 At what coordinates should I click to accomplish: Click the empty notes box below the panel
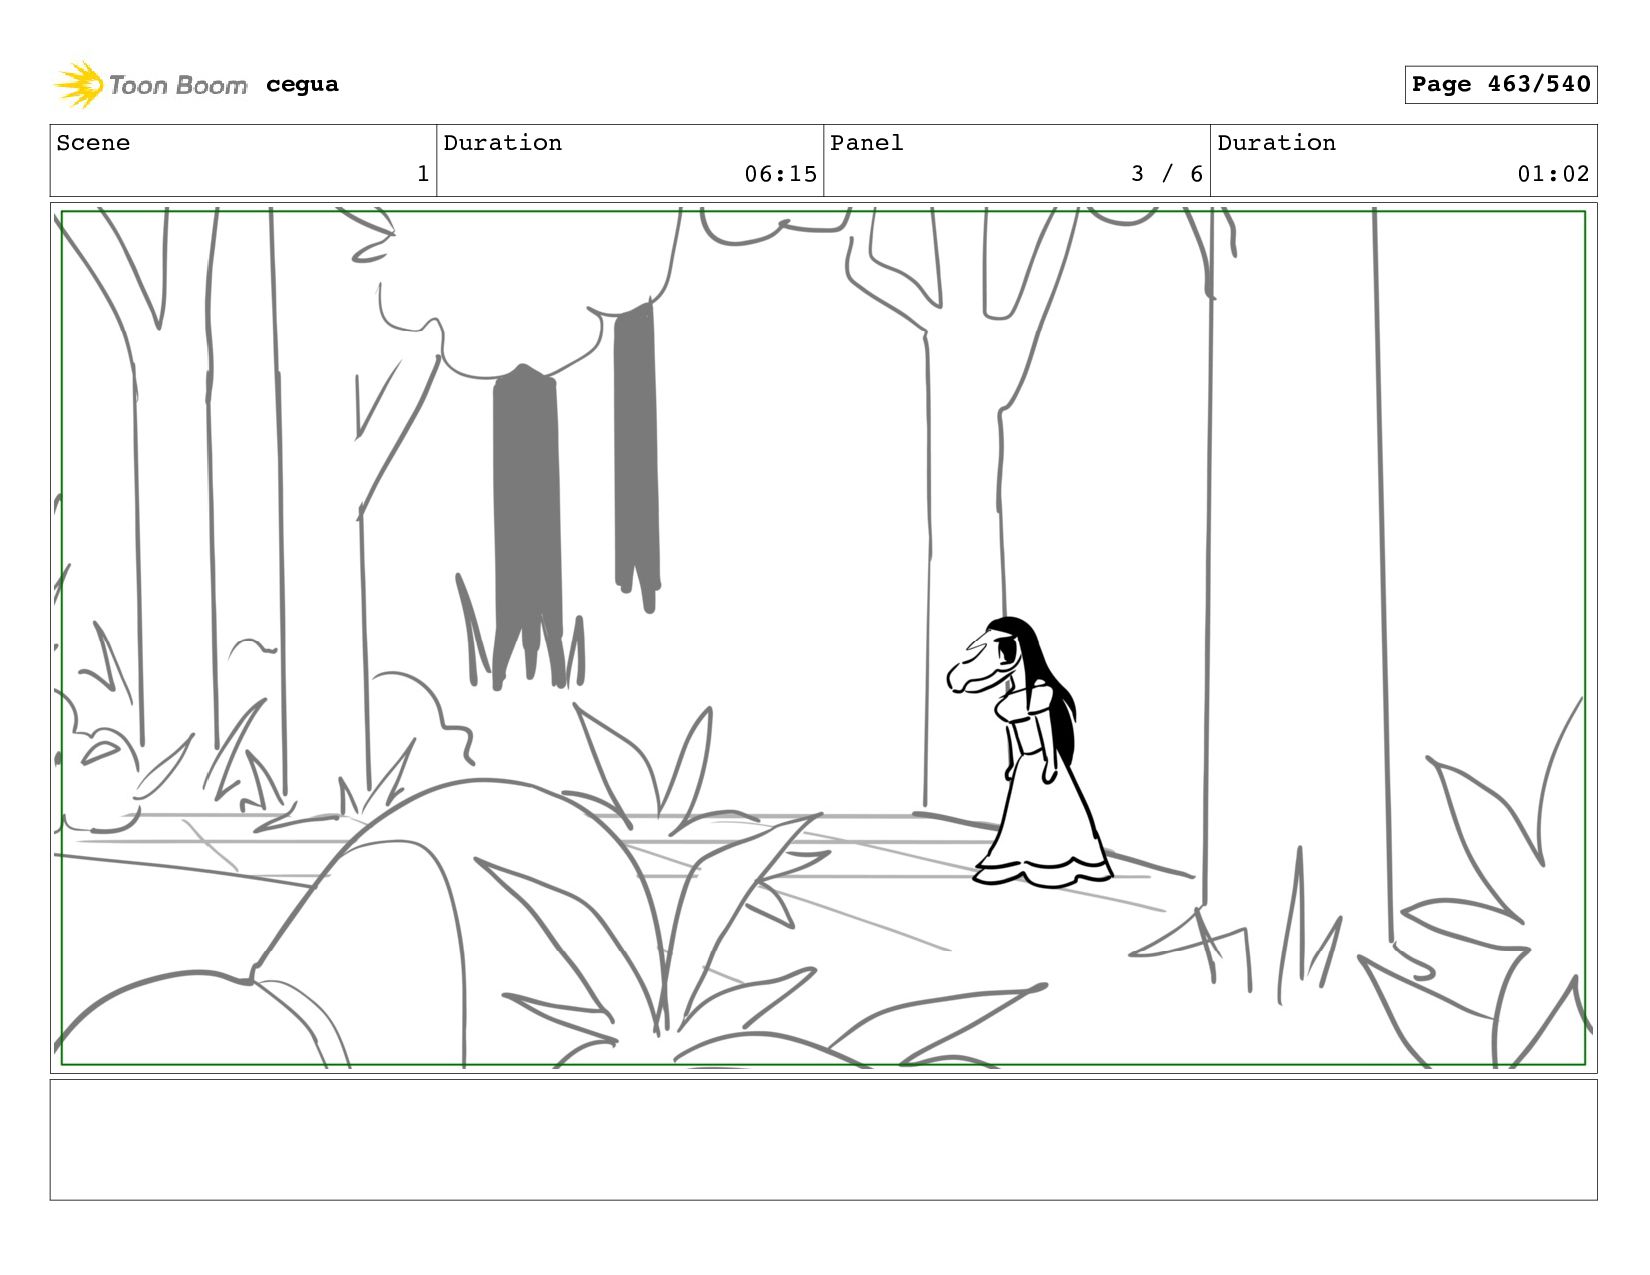click(823, 1139)
